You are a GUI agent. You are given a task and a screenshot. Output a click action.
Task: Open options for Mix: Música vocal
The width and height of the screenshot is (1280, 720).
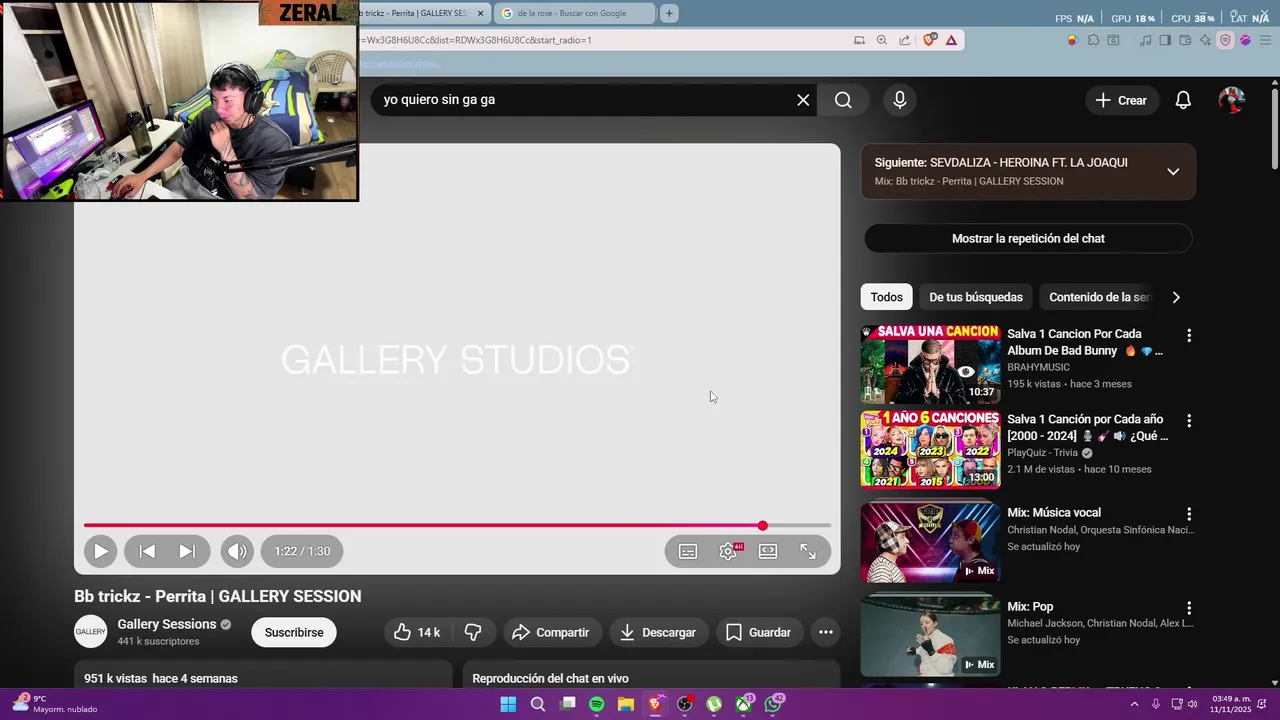click(x=1189, y=514)
